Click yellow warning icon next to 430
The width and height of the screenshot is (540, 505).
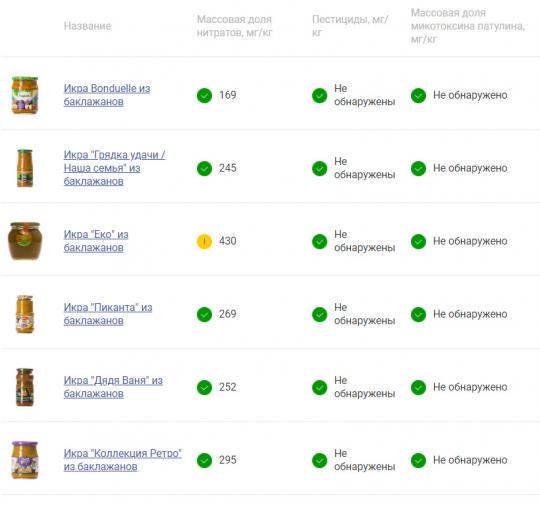(x=204, y=241)
